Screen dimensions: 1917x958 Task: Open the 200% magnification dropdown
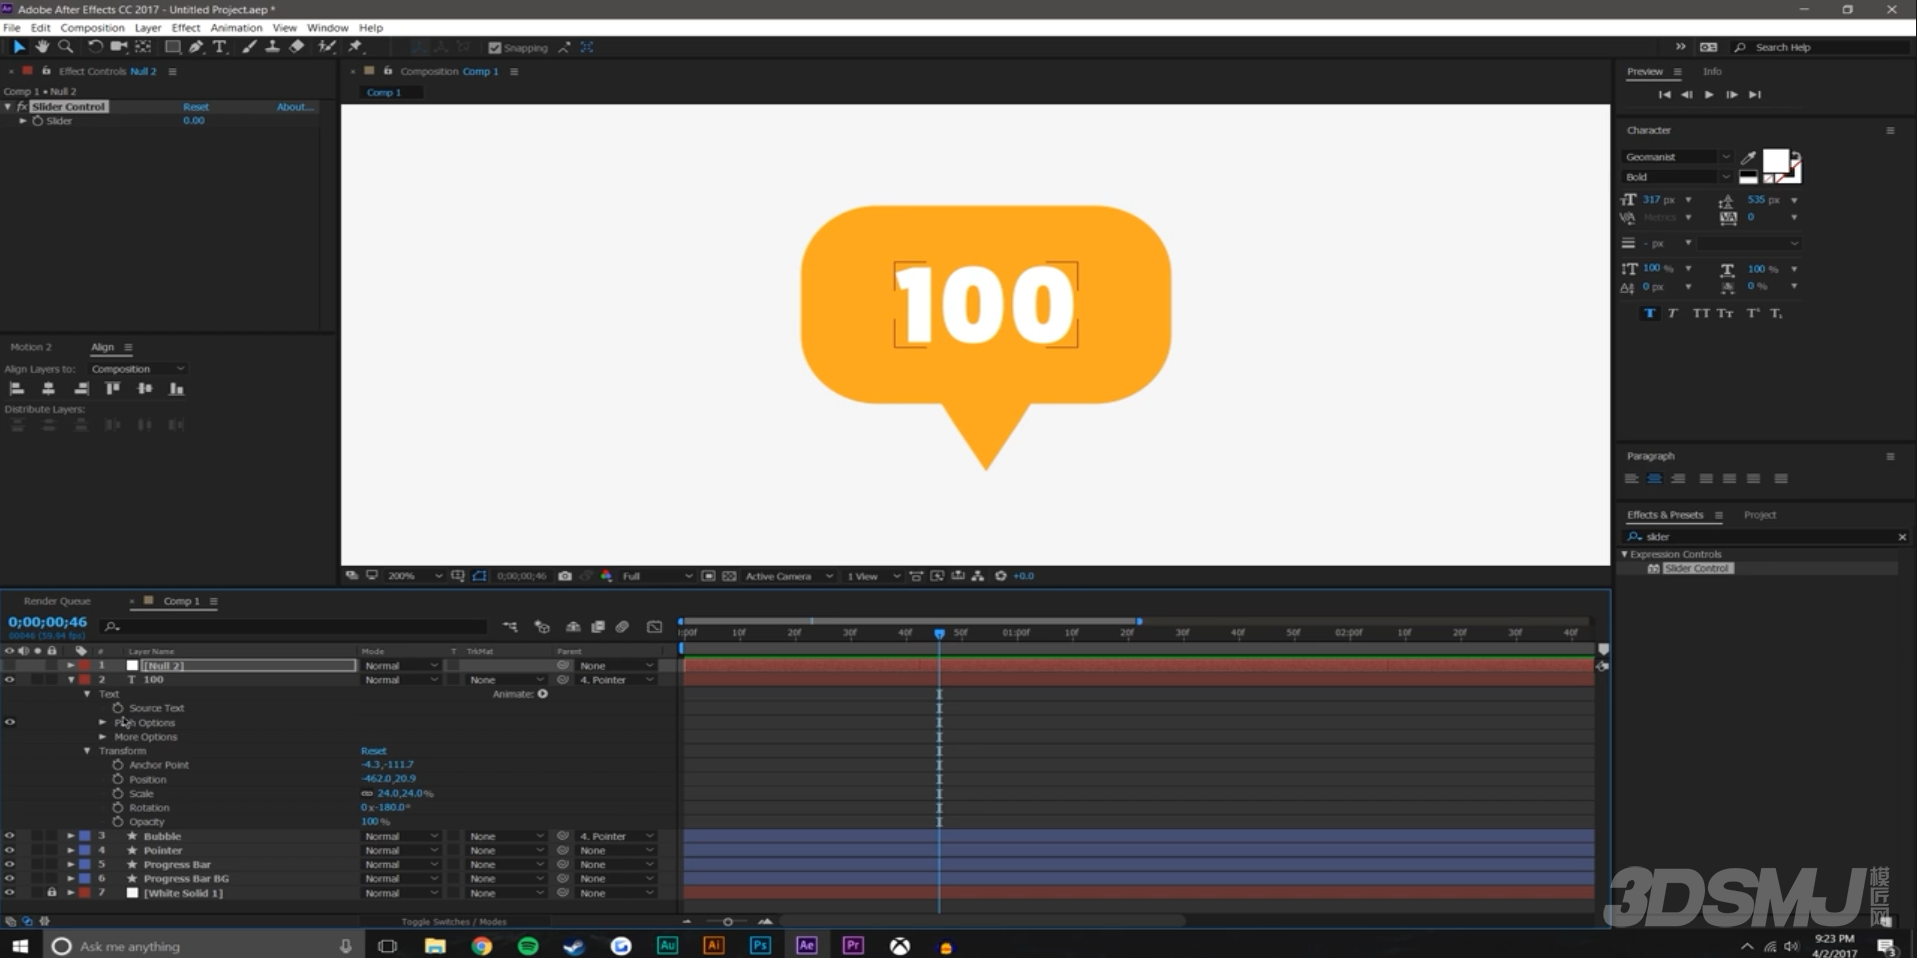415,576
